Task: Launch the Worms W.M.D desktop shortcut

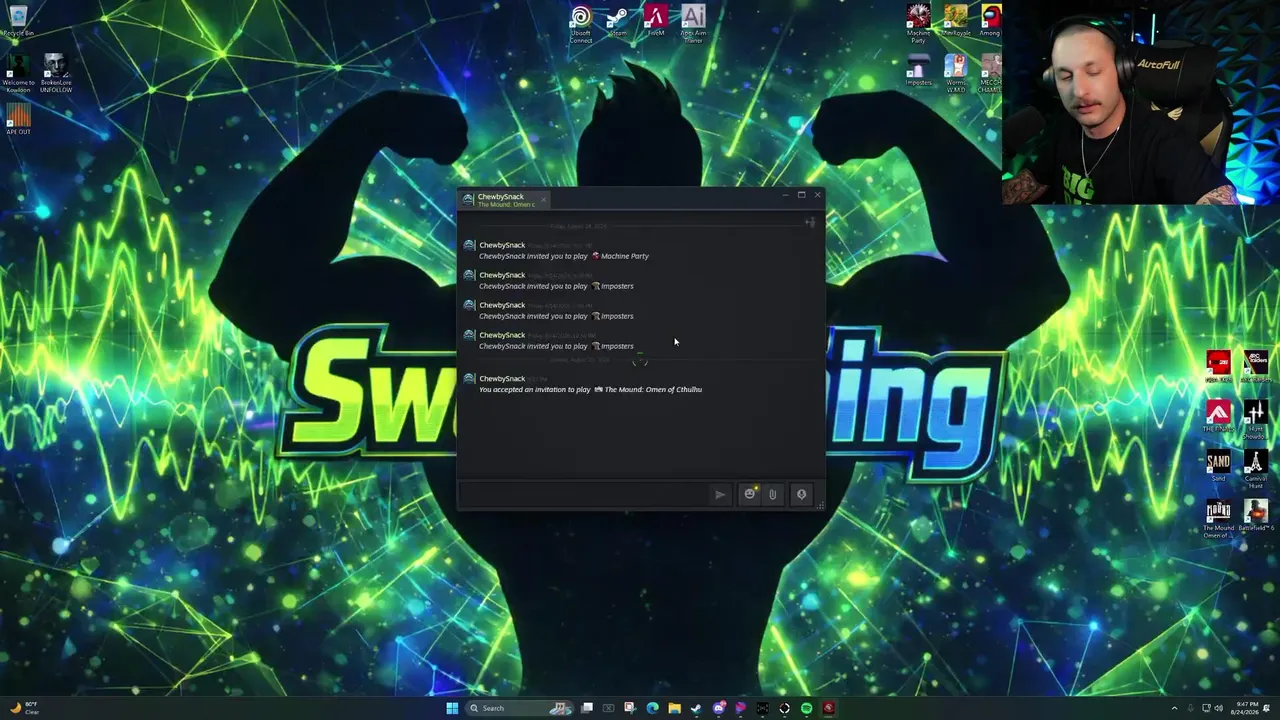Action: [x=955, y=74]
